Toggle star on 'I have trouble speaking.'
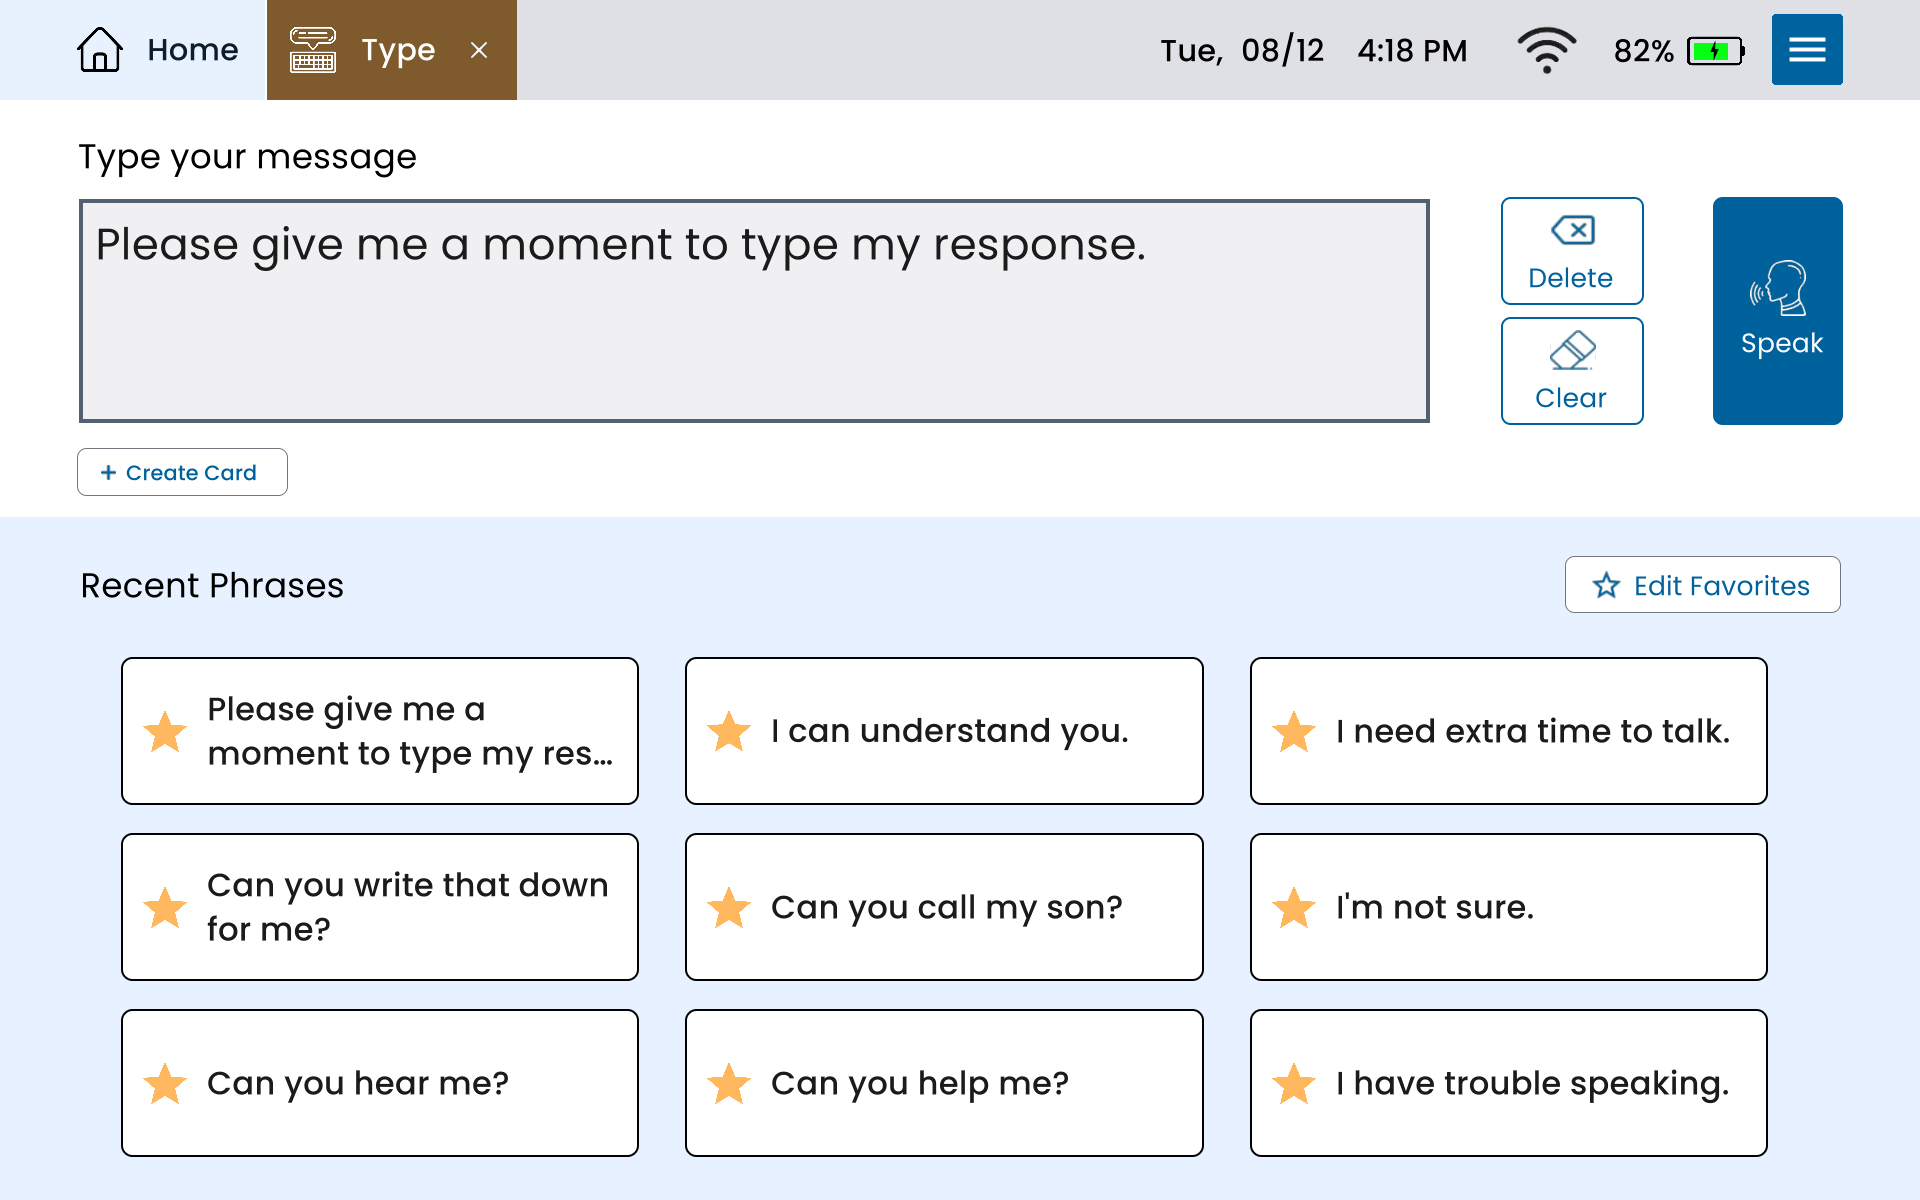 (1293, 1084)
